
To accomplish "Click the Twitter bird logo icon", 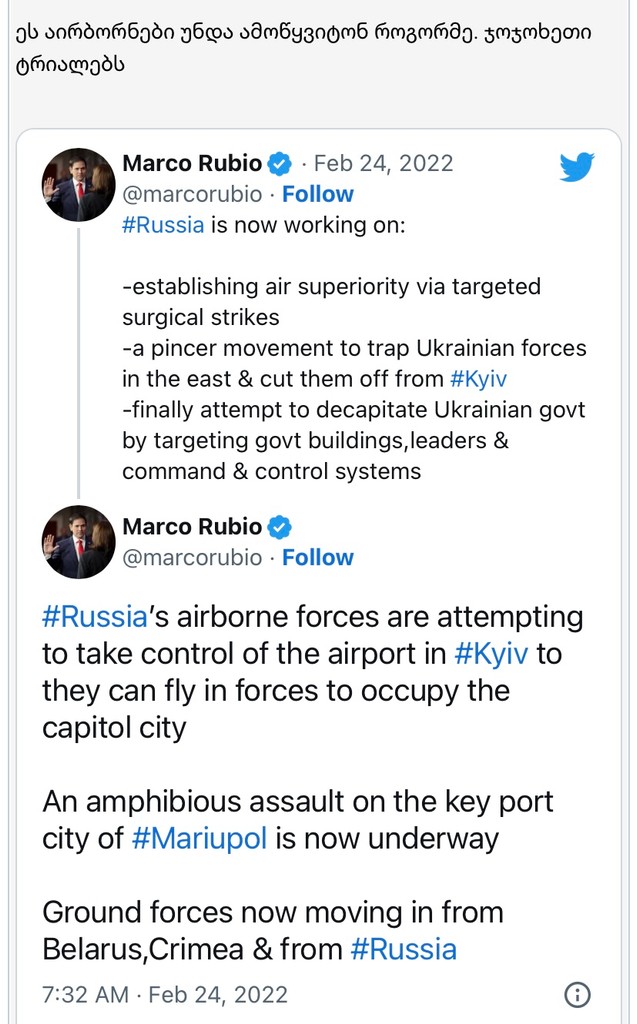I will point(577,167).
